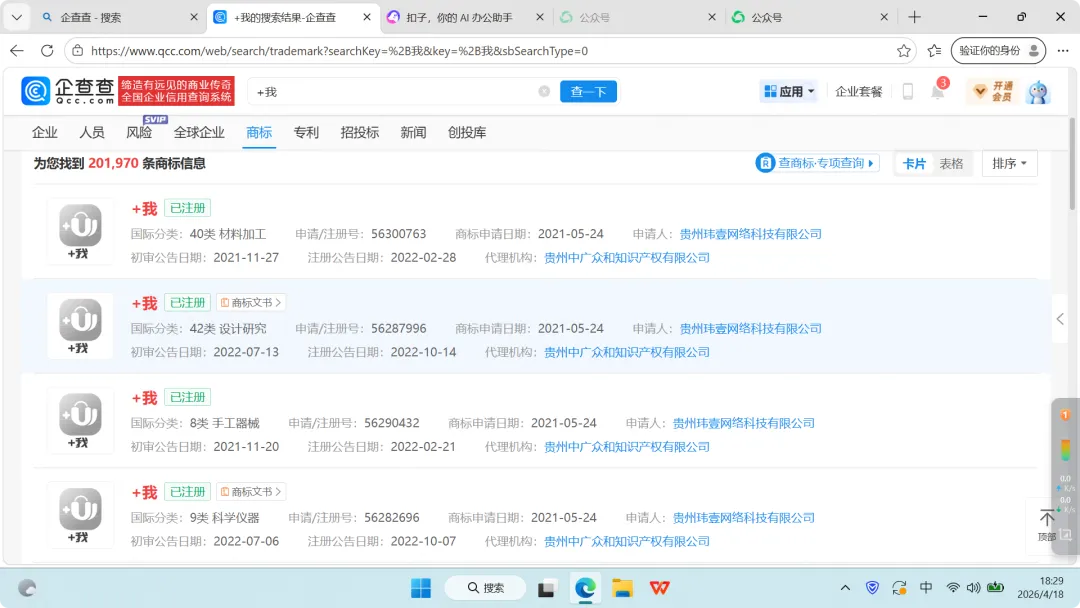This screenshot has height=608, width=1080.
Task: Show hidden system tray icons
Action: (845, 588)
